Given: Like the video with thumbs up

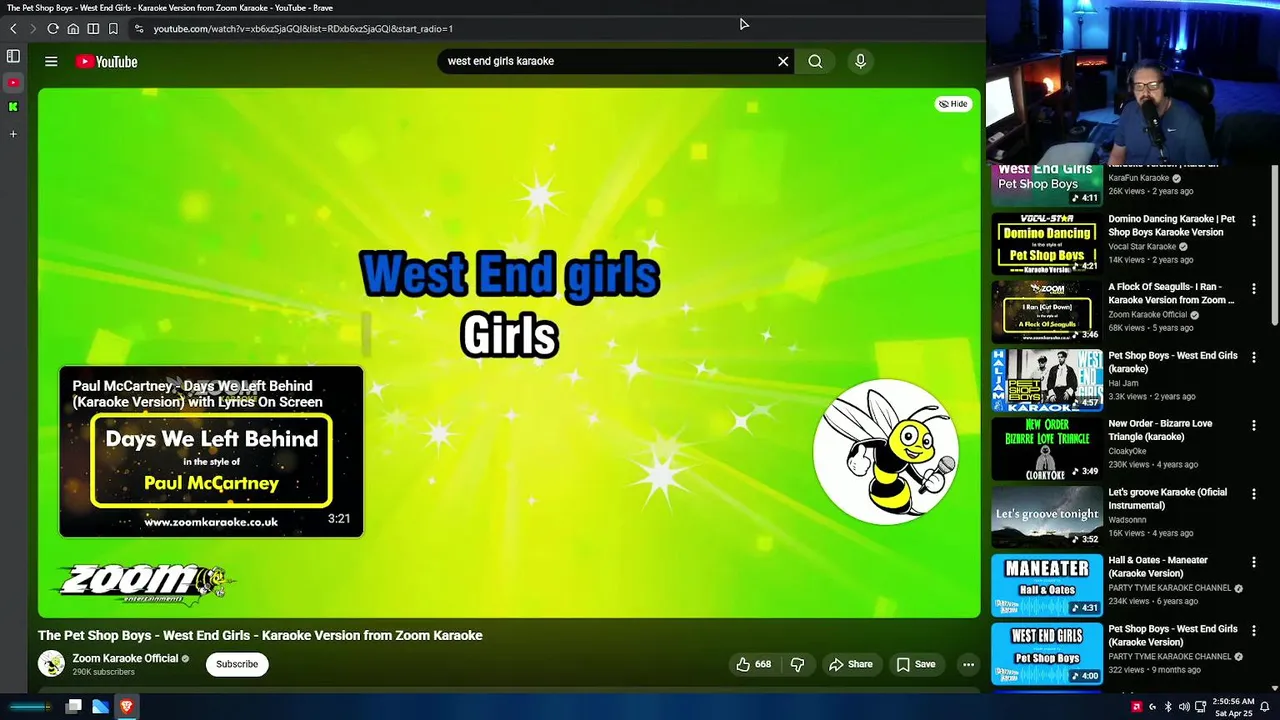Looking at the screenshot, I should tap(755, 664).
